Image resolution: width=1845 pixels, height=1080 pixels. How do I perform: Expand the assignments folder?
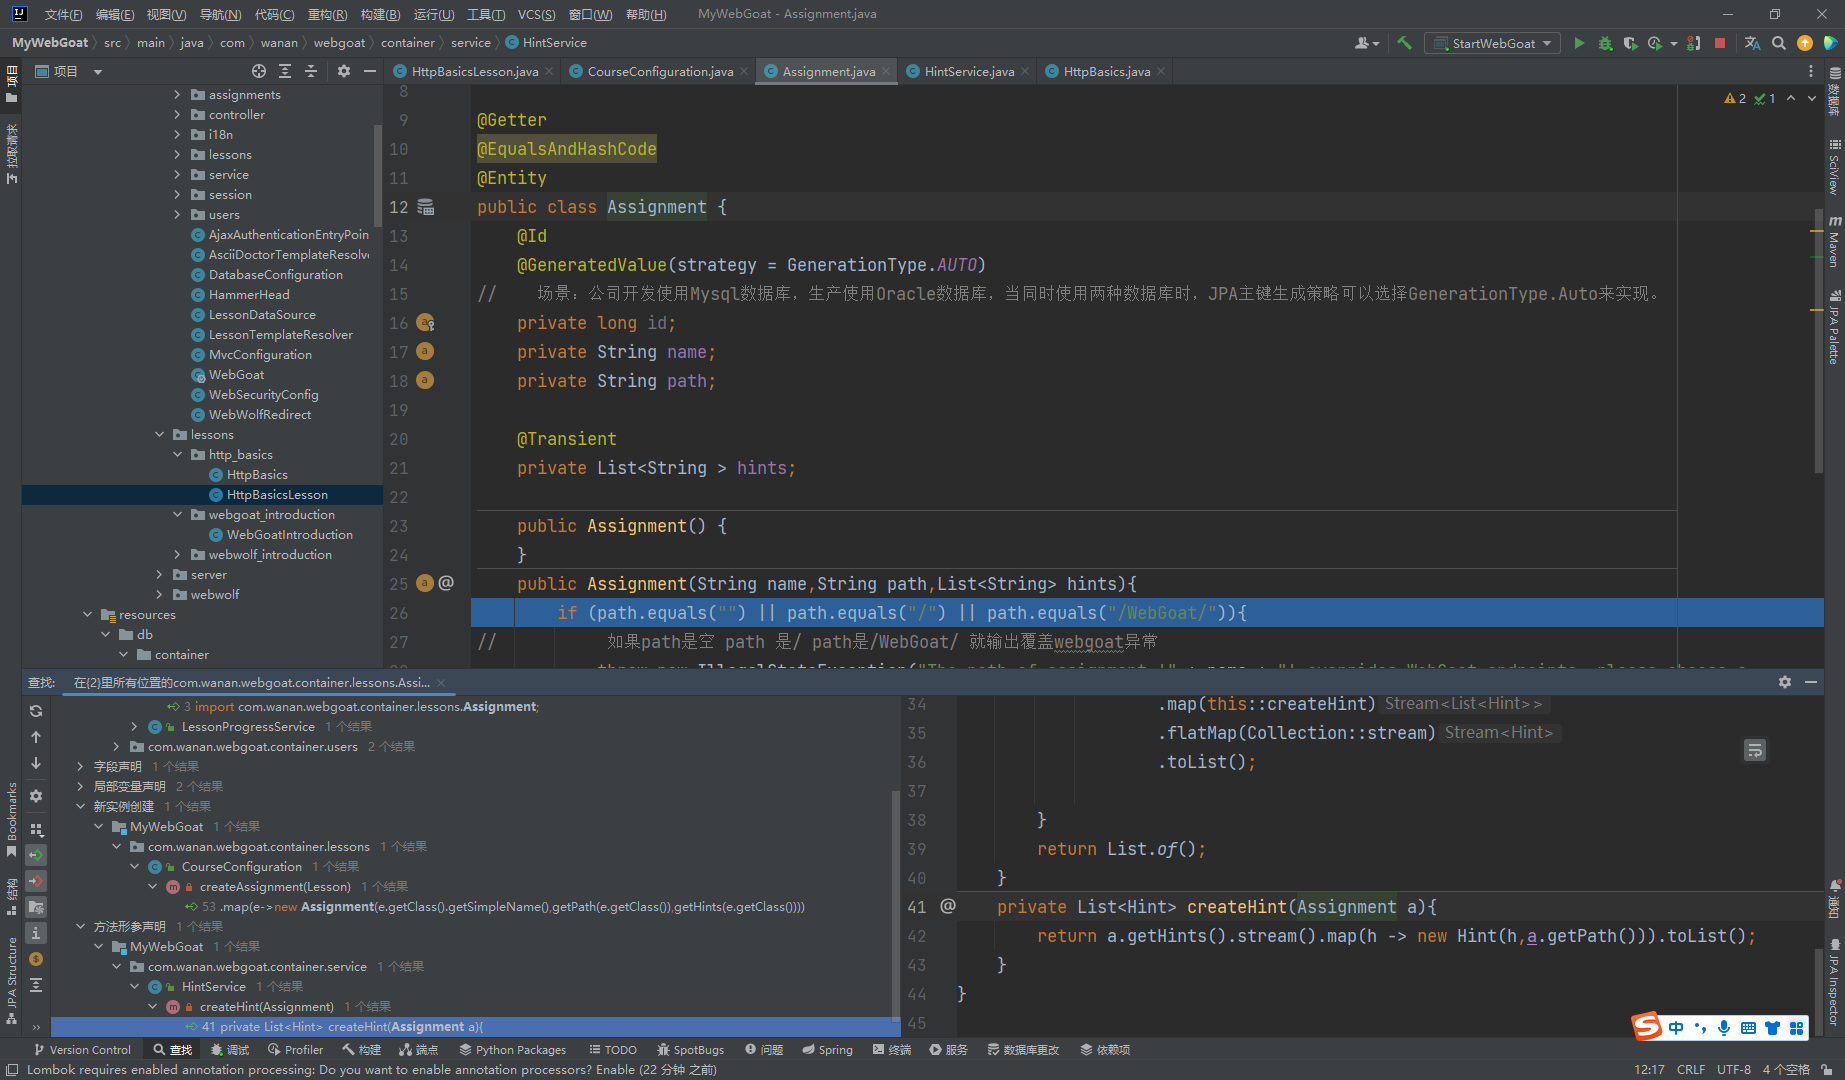(x=177, y=95)
